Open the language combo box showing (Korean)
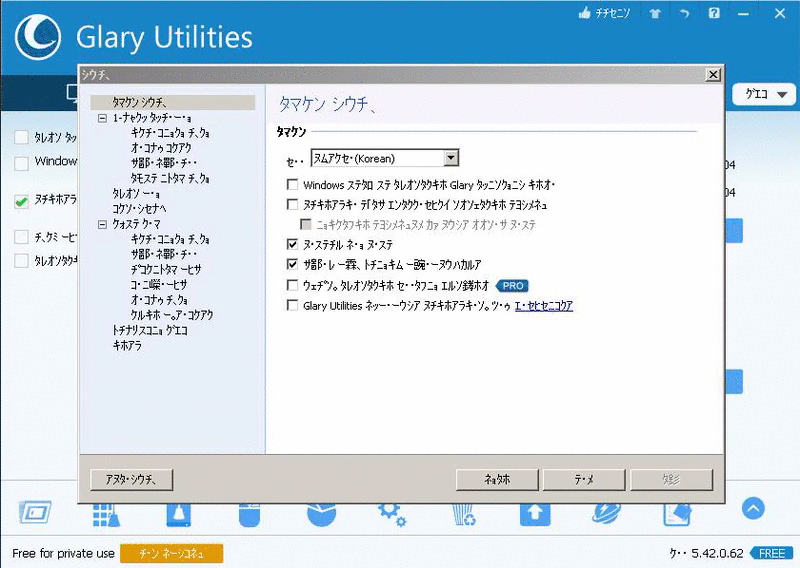Screen dimensions: 800x568 coord(385,158)
